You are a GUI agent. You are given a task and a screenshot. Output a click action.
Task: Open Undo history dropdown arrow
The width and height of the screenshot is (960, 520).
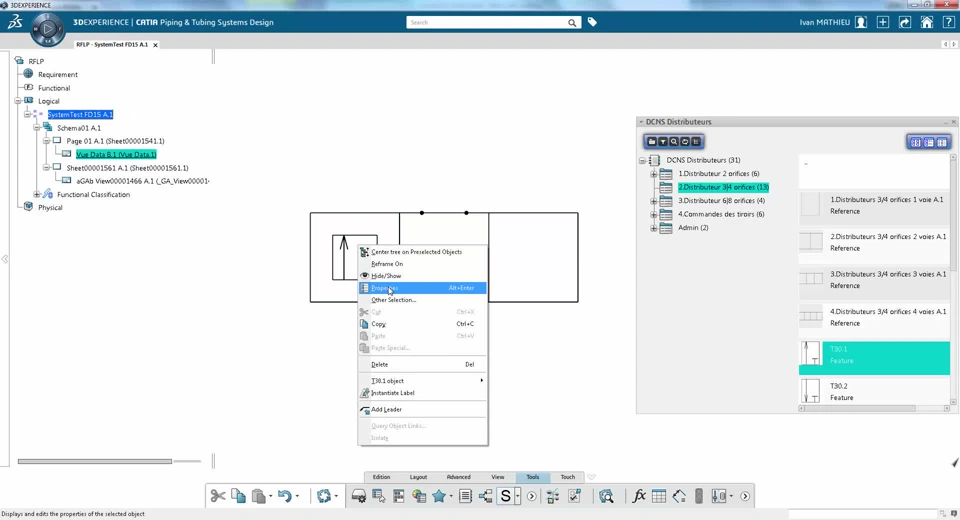(297, 496)
